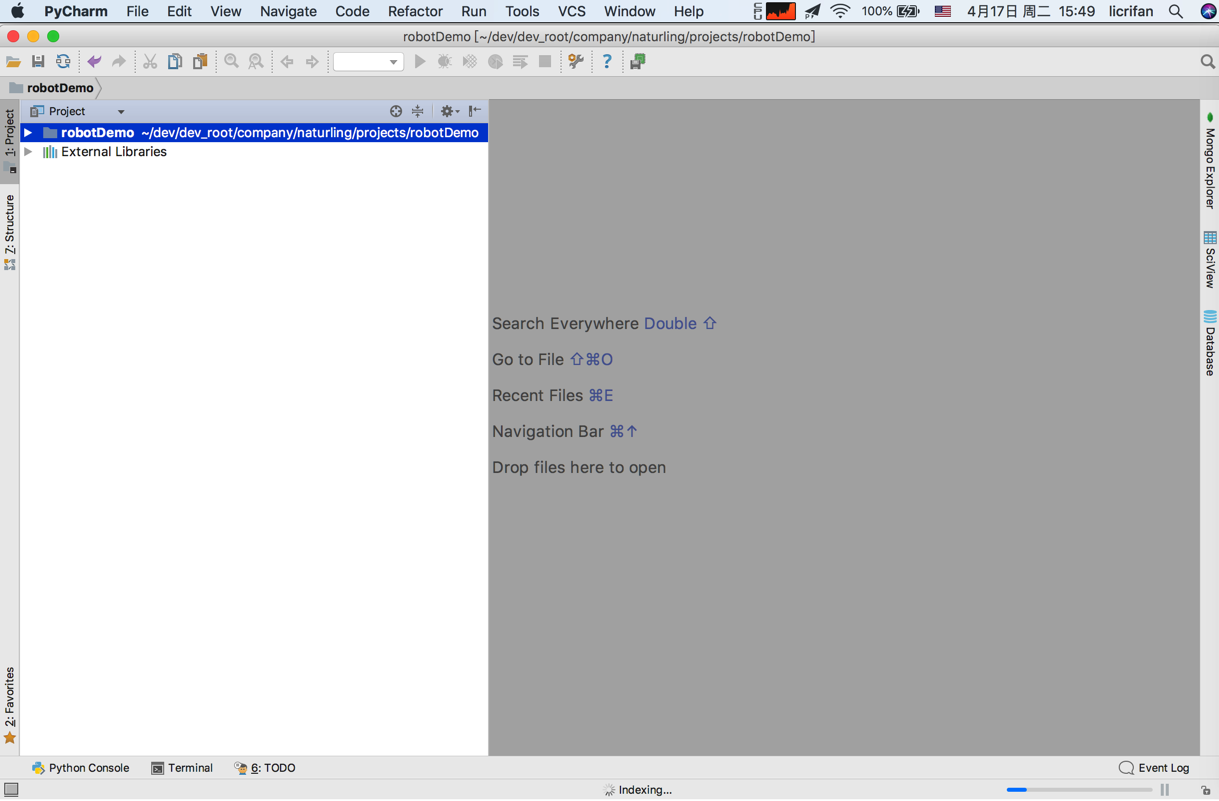Viewport: 1219px width, 801px height.
Task: Click the Paste clipboard icon
Action: [200, 62]
